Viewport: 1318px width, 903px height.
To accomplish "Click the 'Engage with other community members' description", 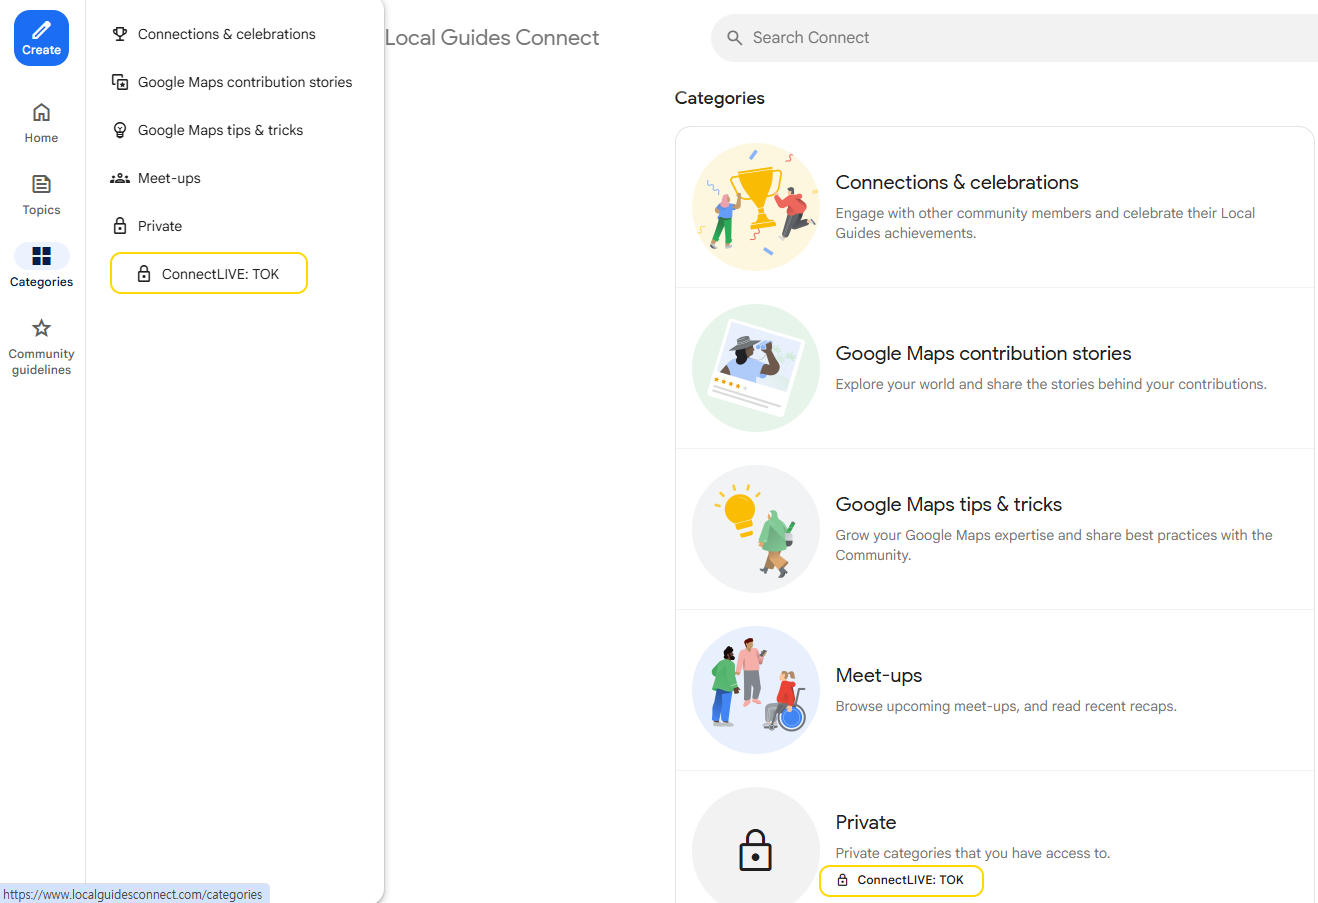I will click(x=1045, y=223).
